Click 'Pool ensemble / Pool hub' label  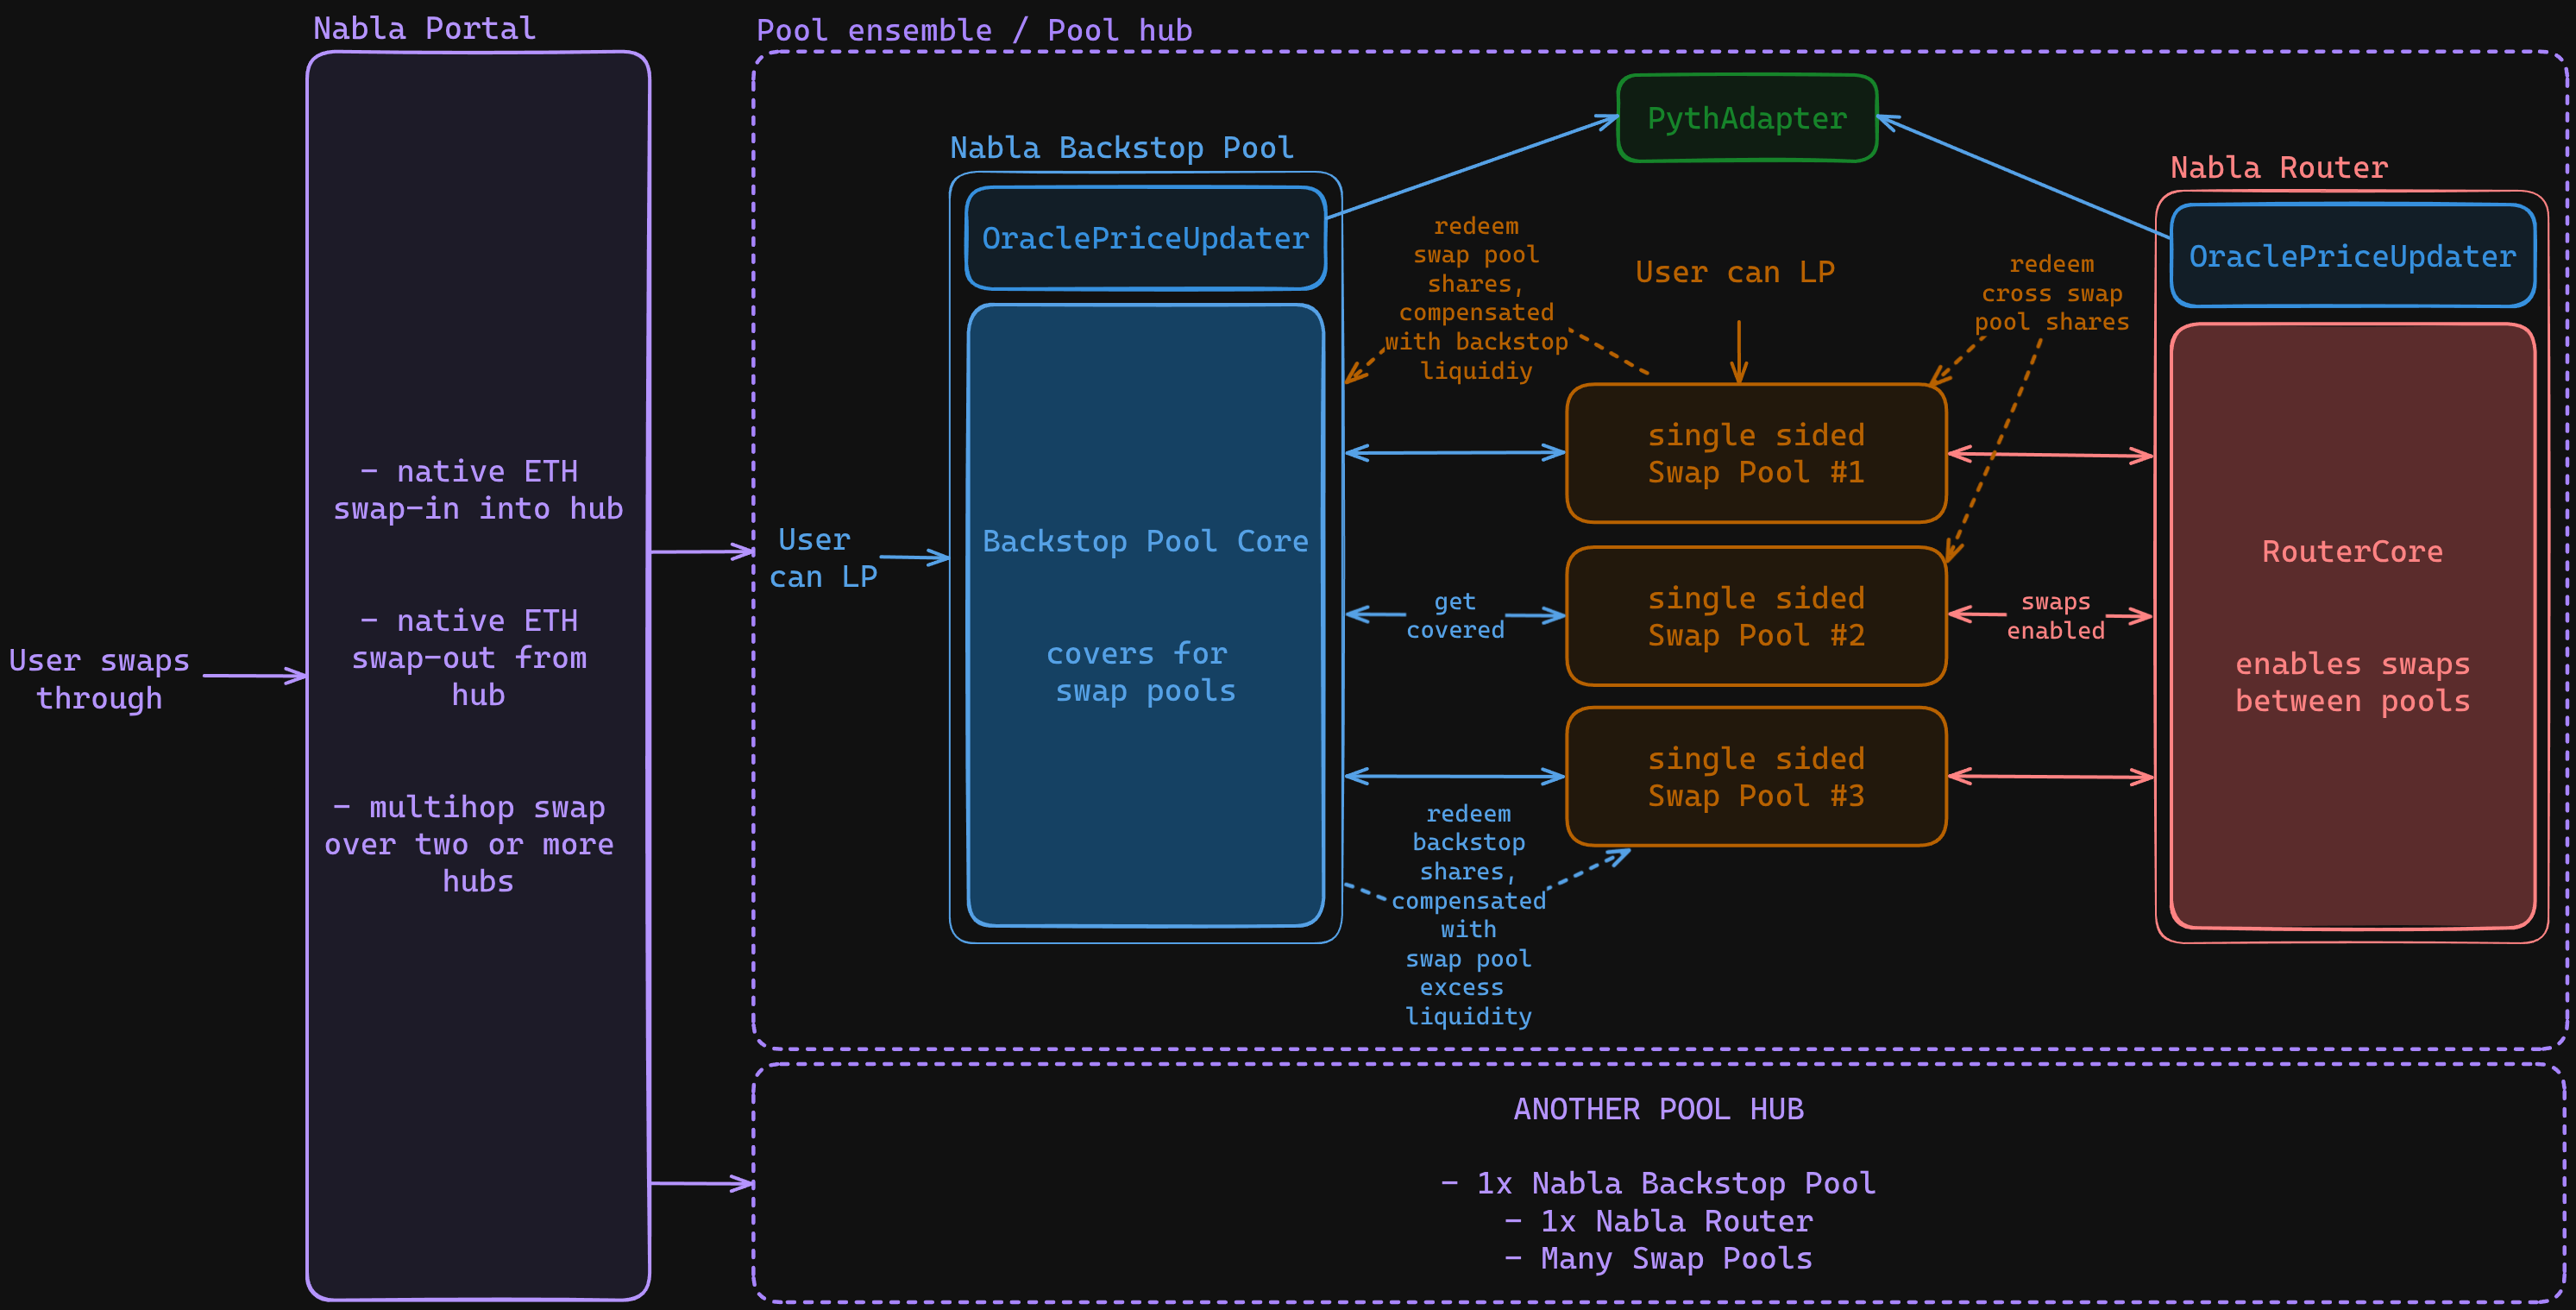(974, 30)
